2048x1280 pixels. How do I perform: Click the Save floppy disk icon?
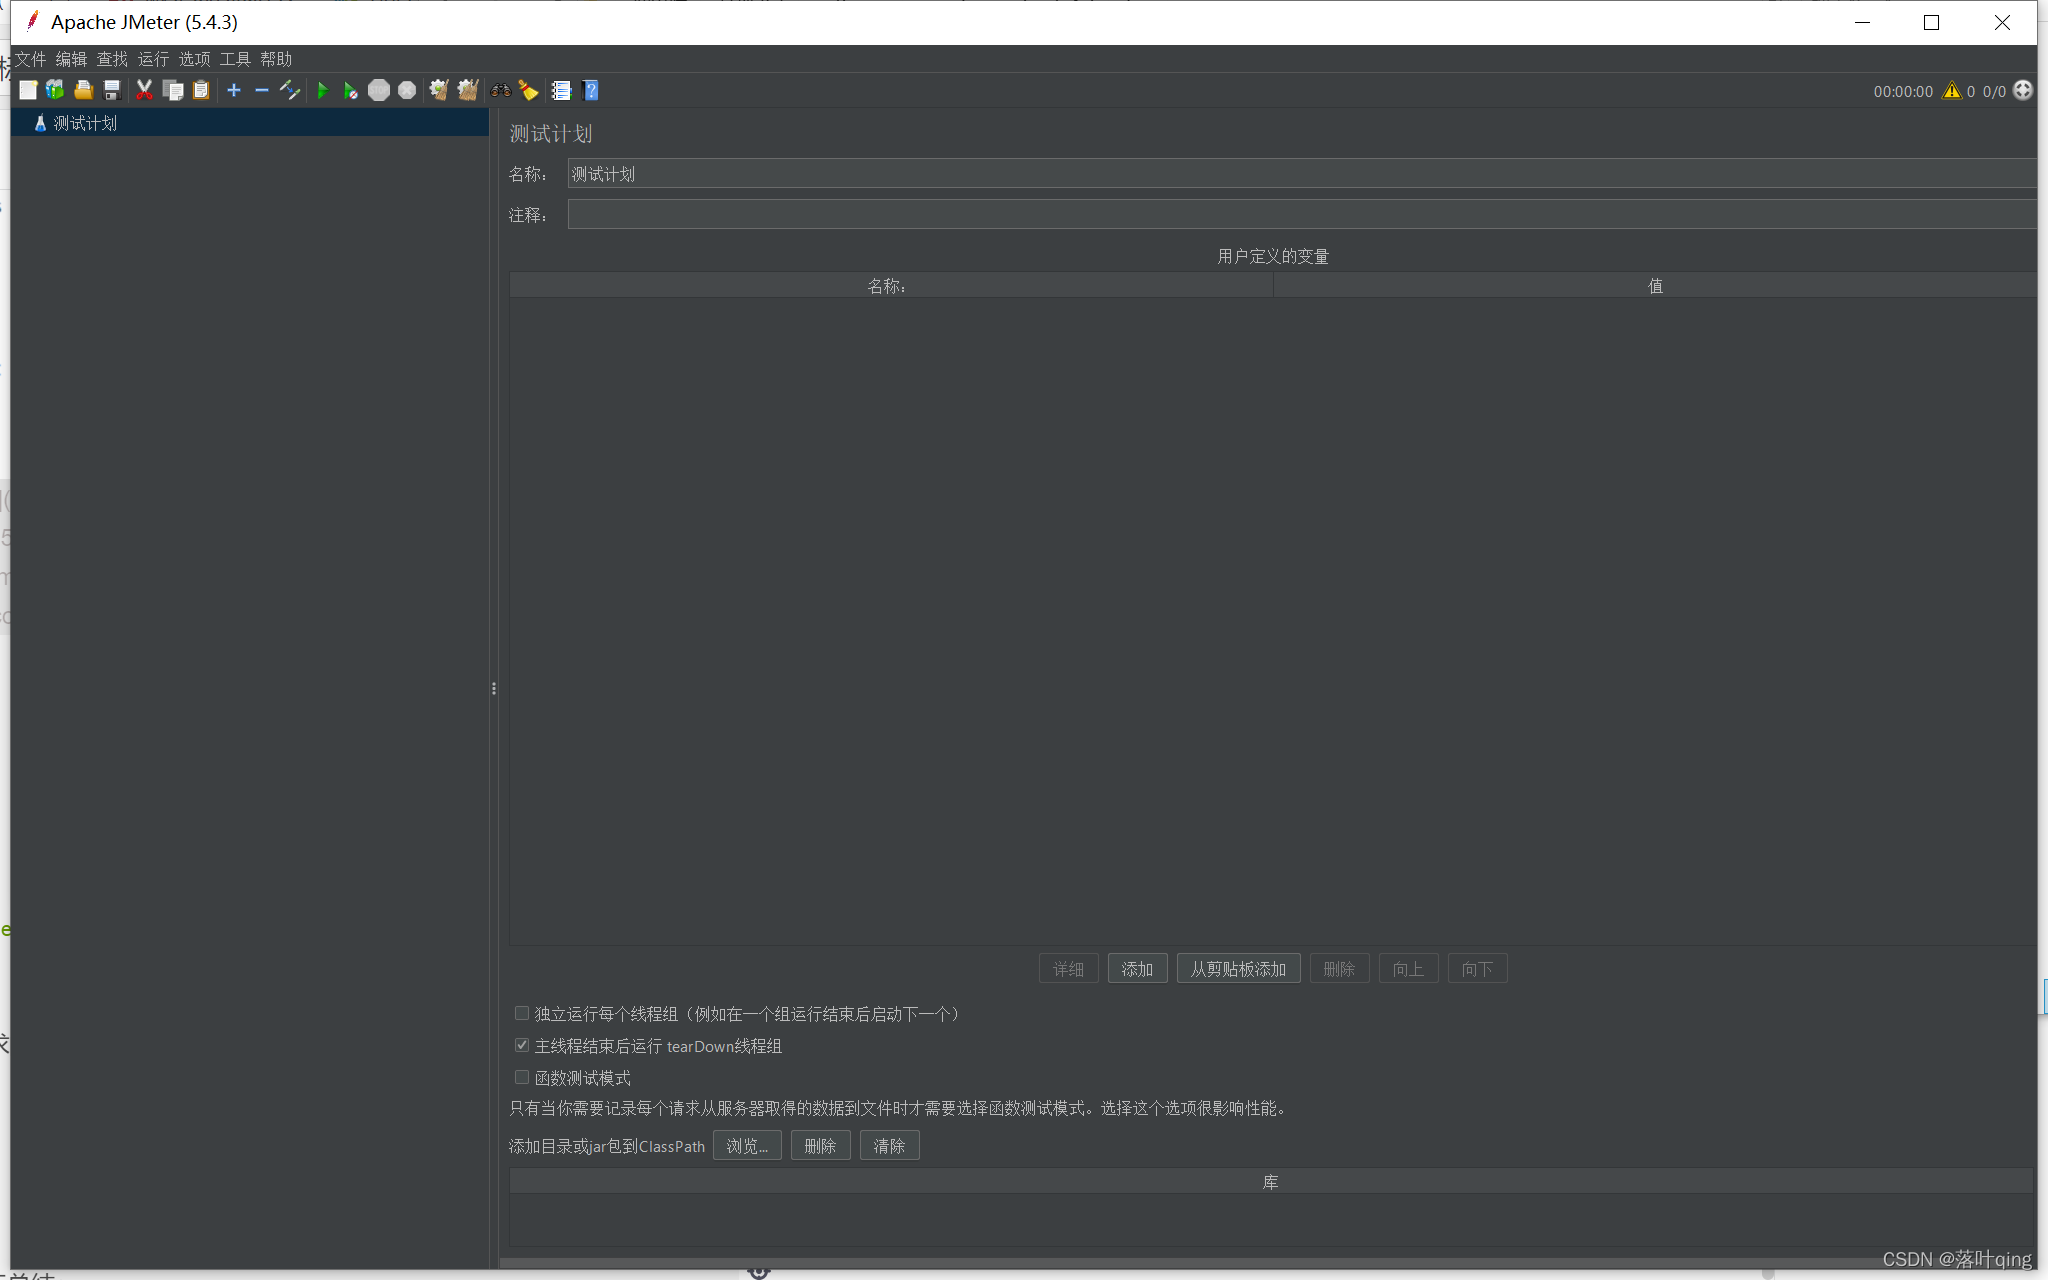(112, 91)
